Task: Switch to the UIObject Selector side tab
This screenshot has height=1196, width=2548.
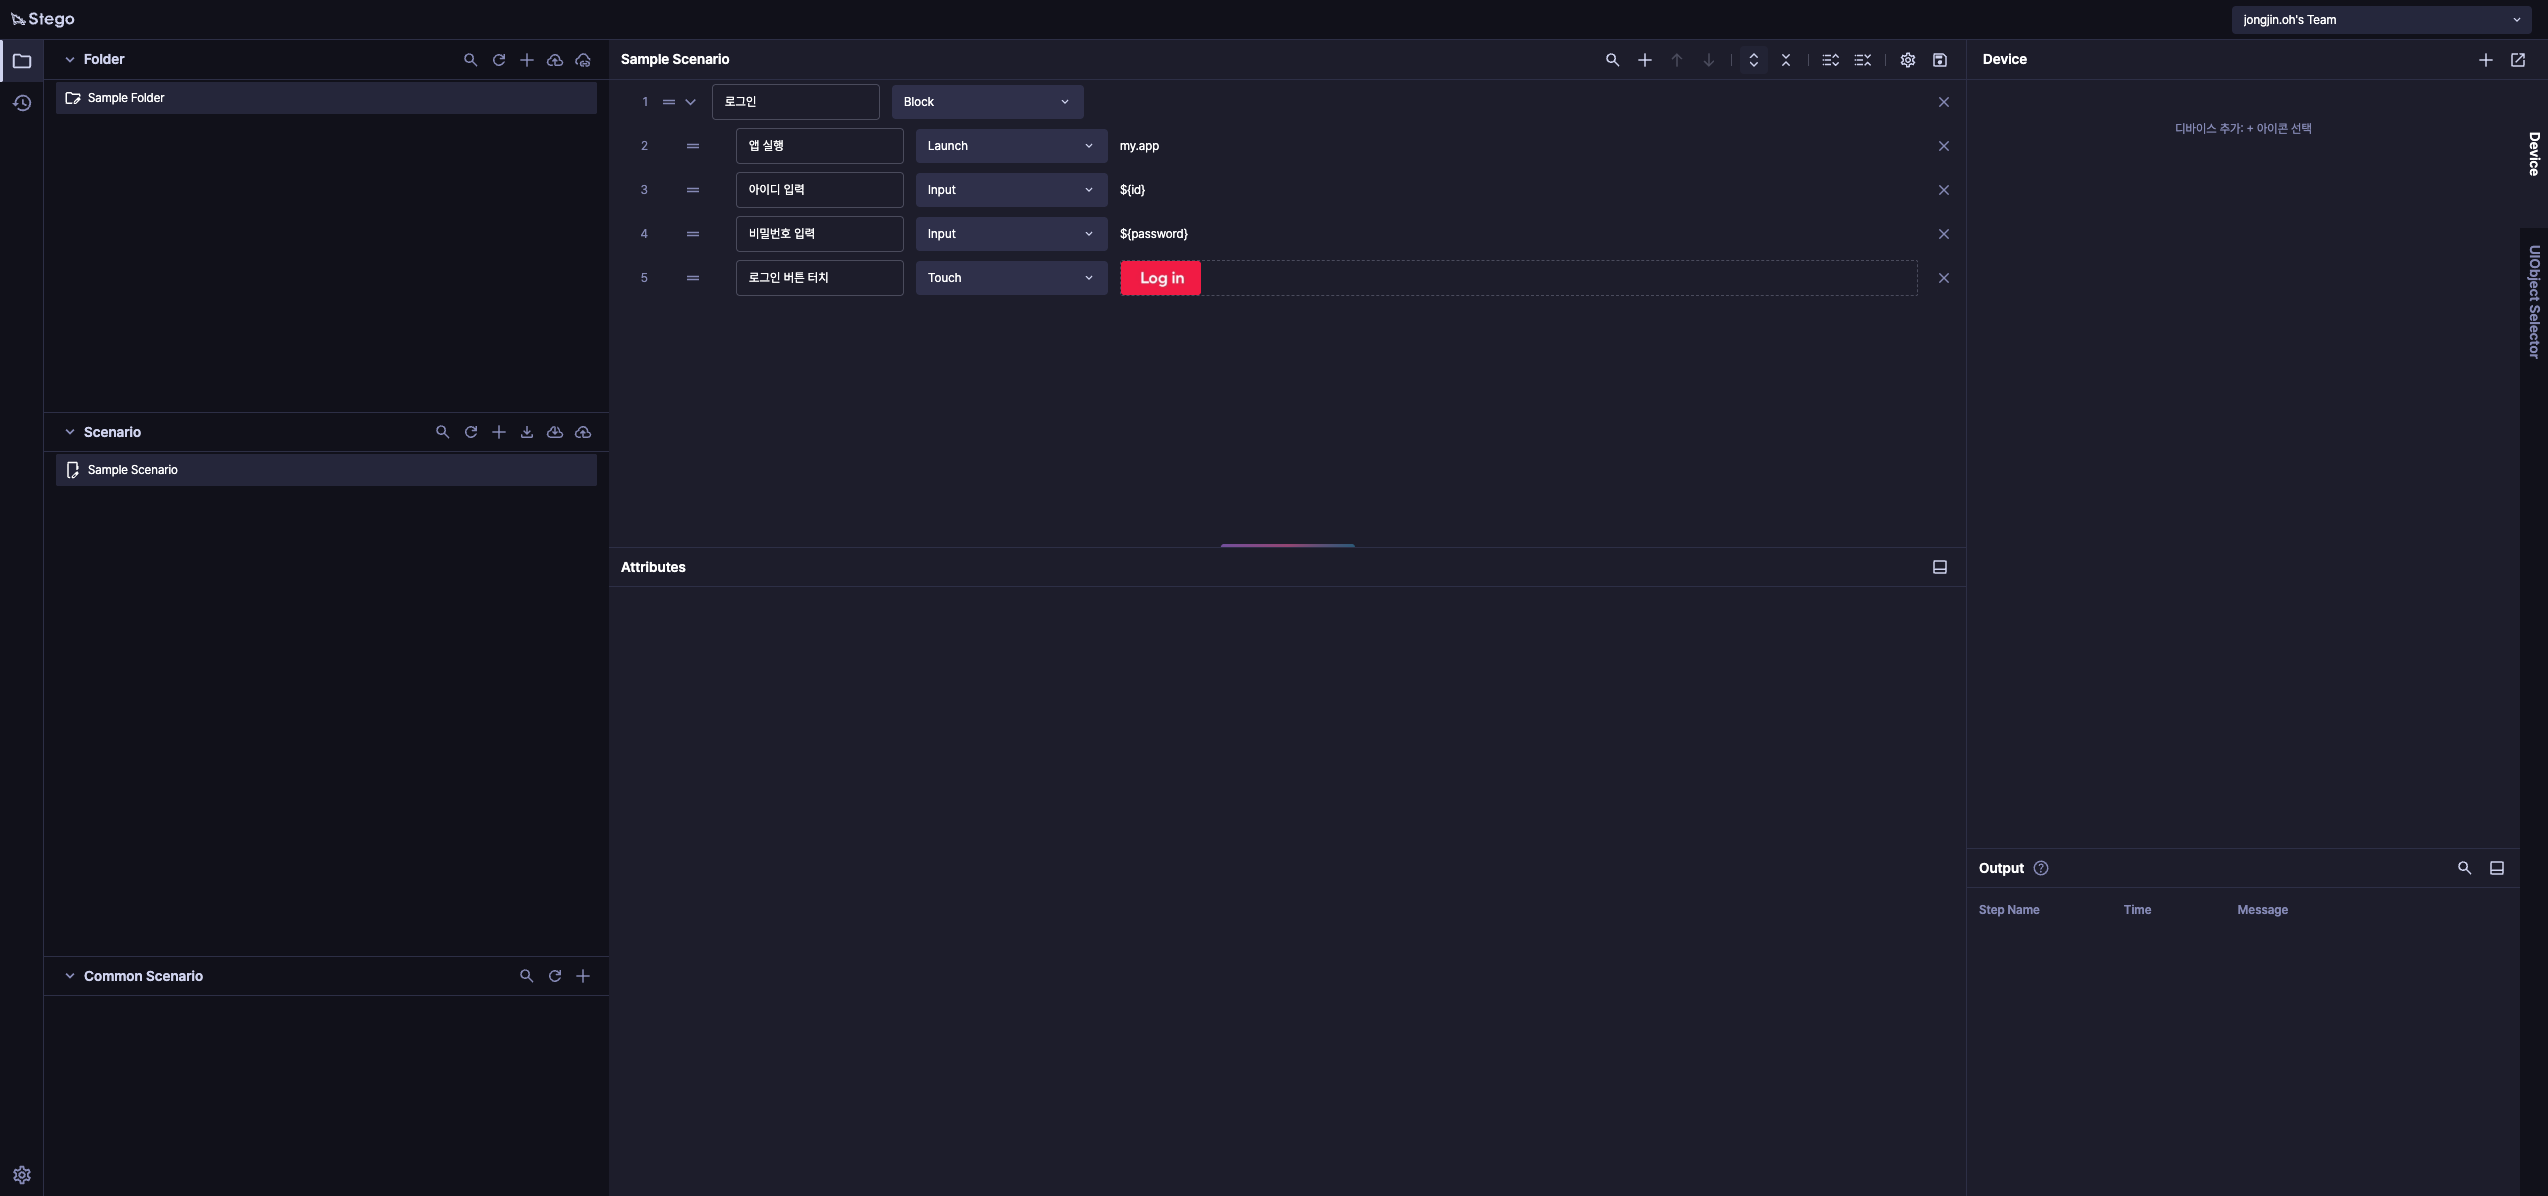Action: pyautogui.click(x=2534, y=302)
